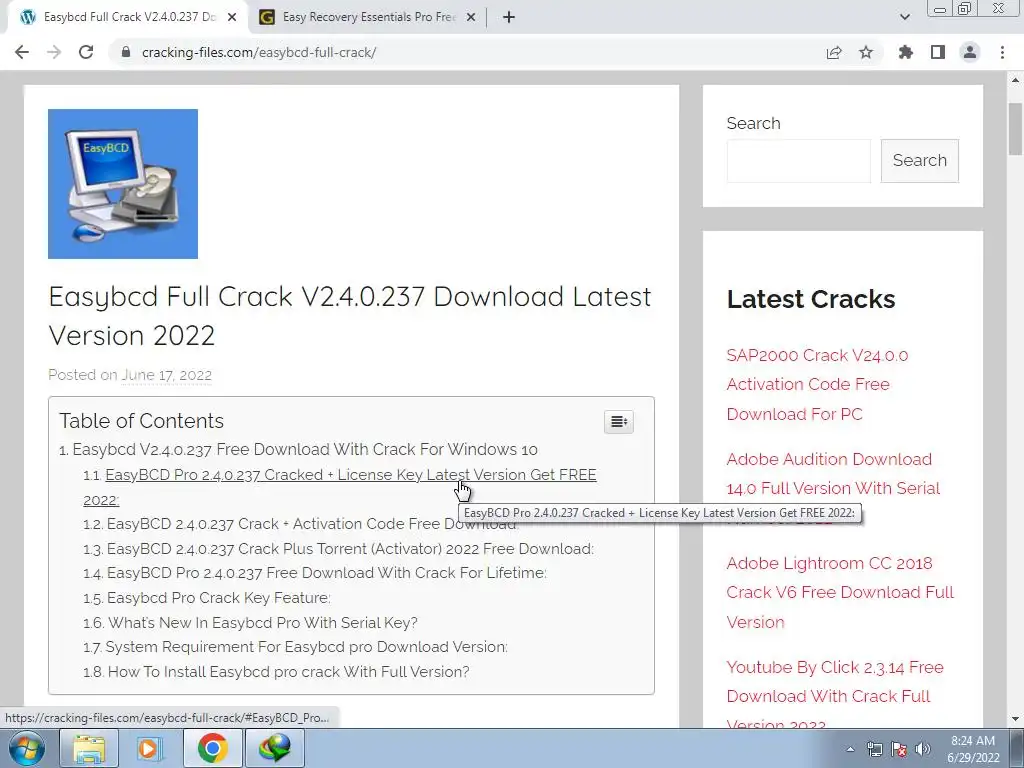Open the browser side panel

tap(938, 52)
